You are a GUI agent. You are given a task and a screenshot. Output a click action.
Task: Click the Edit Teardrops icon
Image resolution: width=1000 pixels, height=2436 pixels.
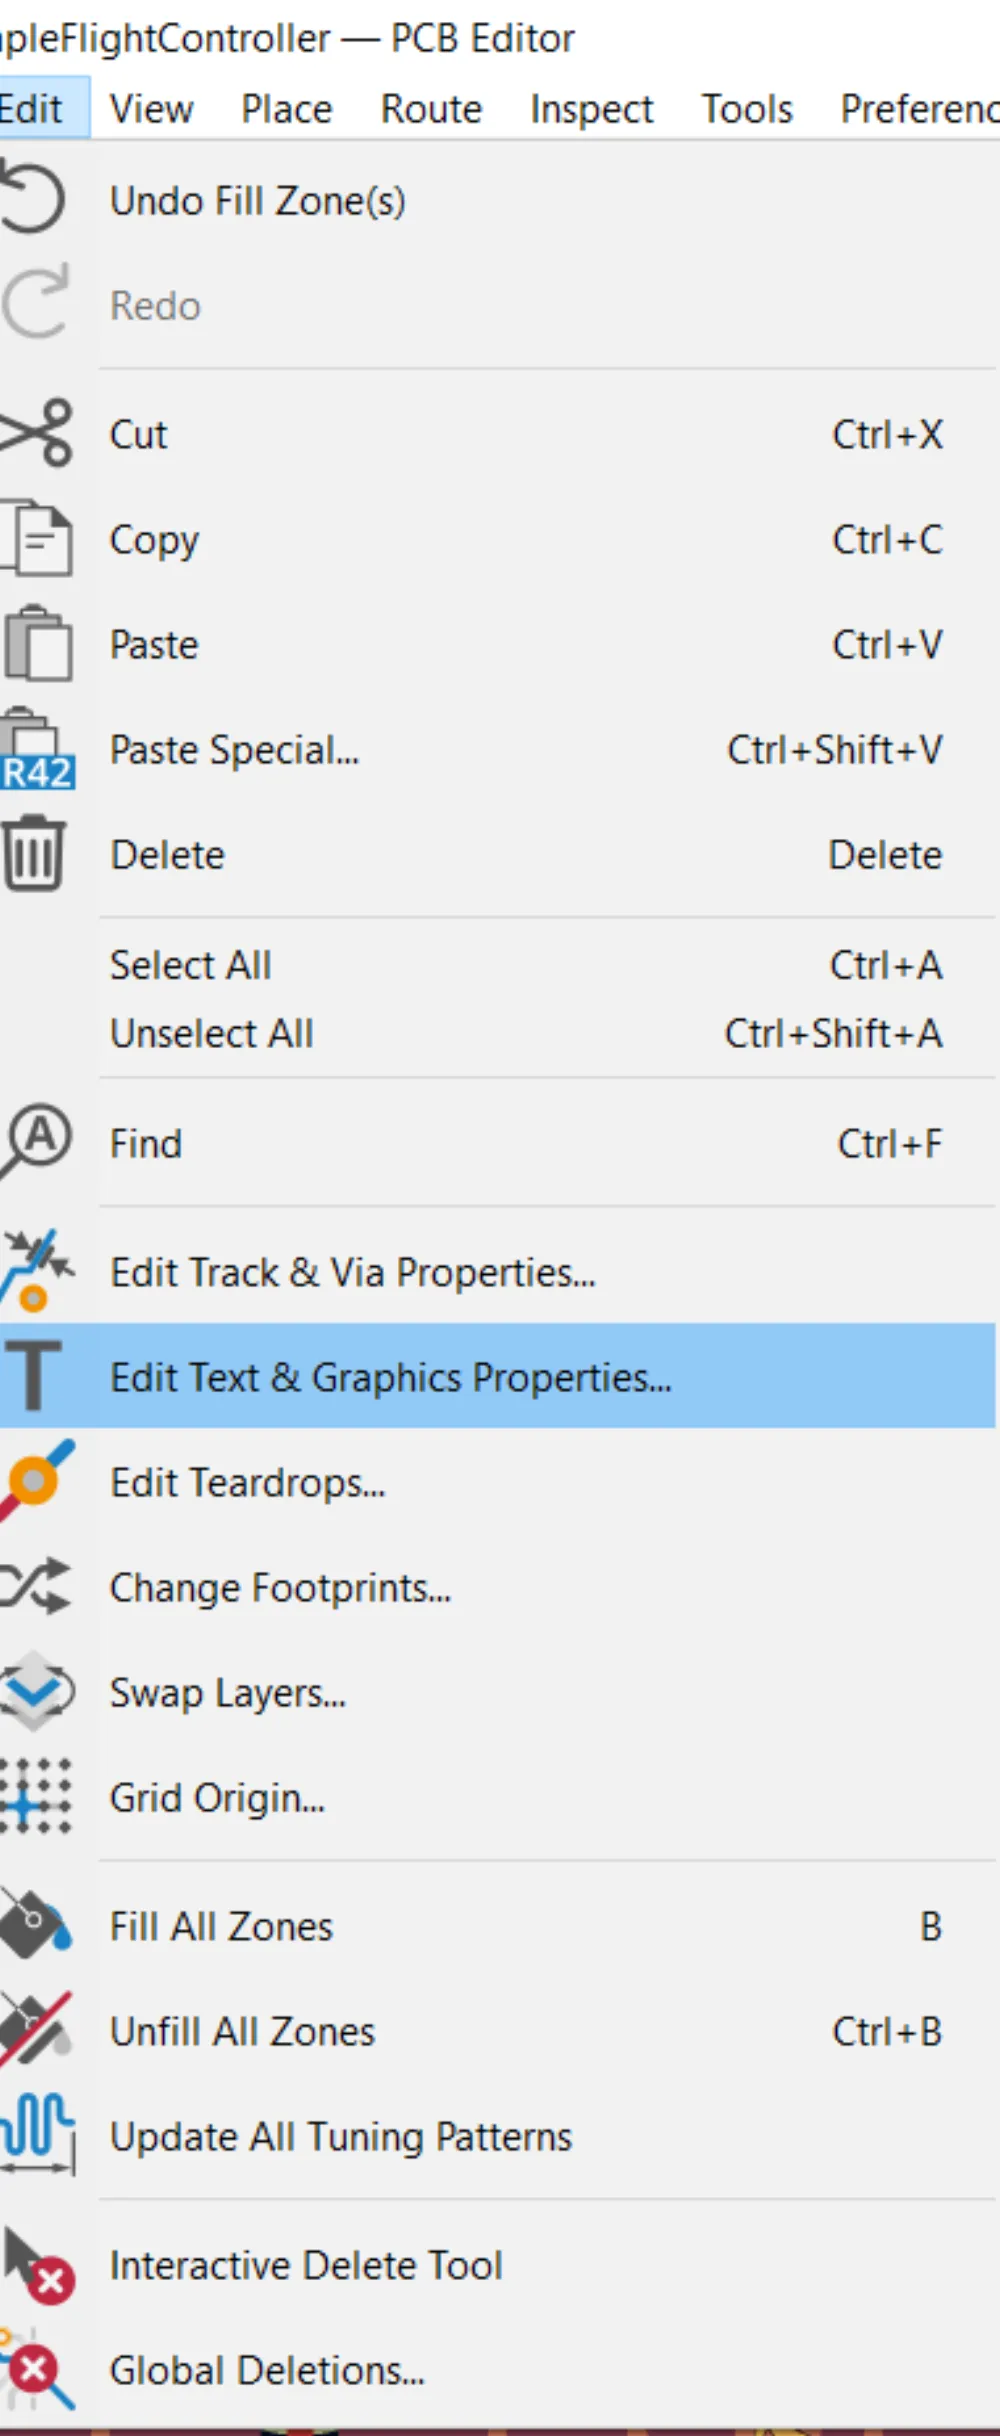click(x=38, y=1482)
